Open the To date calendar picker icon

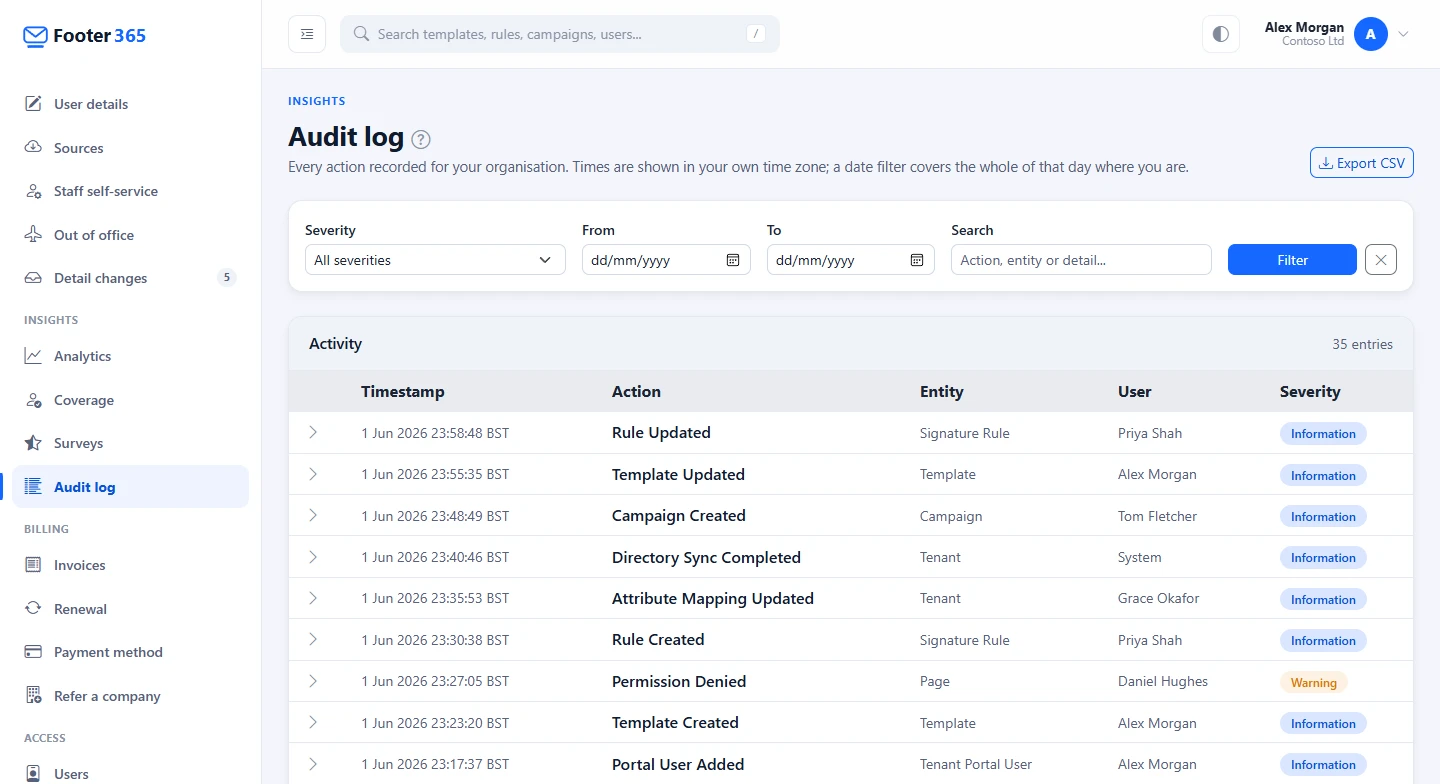tap(917, 260)
